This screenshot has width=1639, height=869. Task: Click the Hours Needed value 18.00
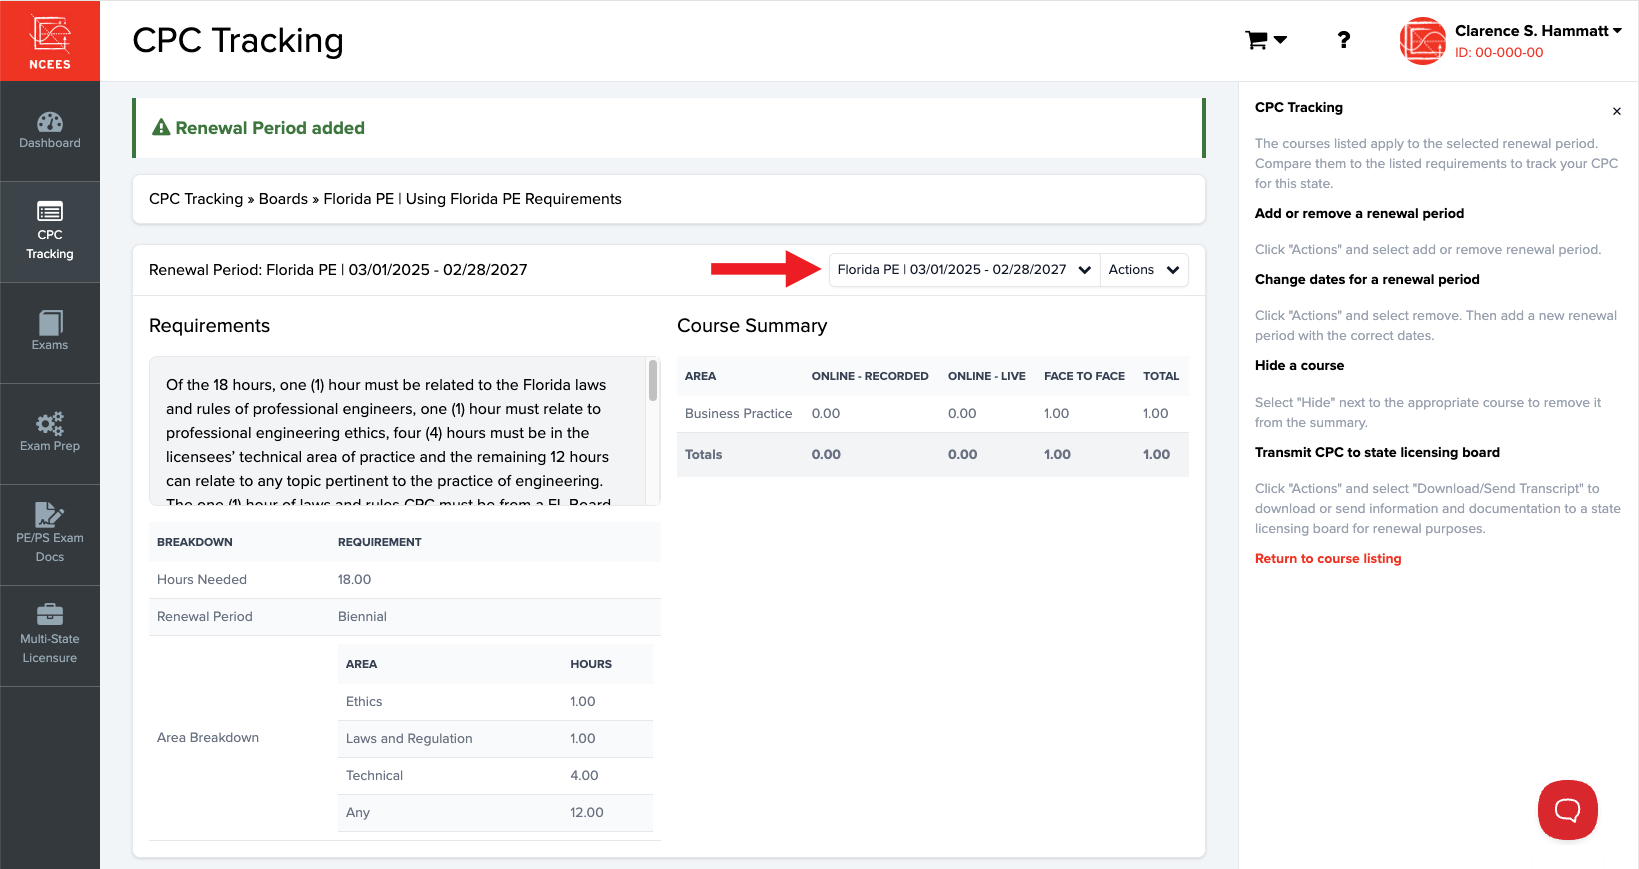pos(354,580)
